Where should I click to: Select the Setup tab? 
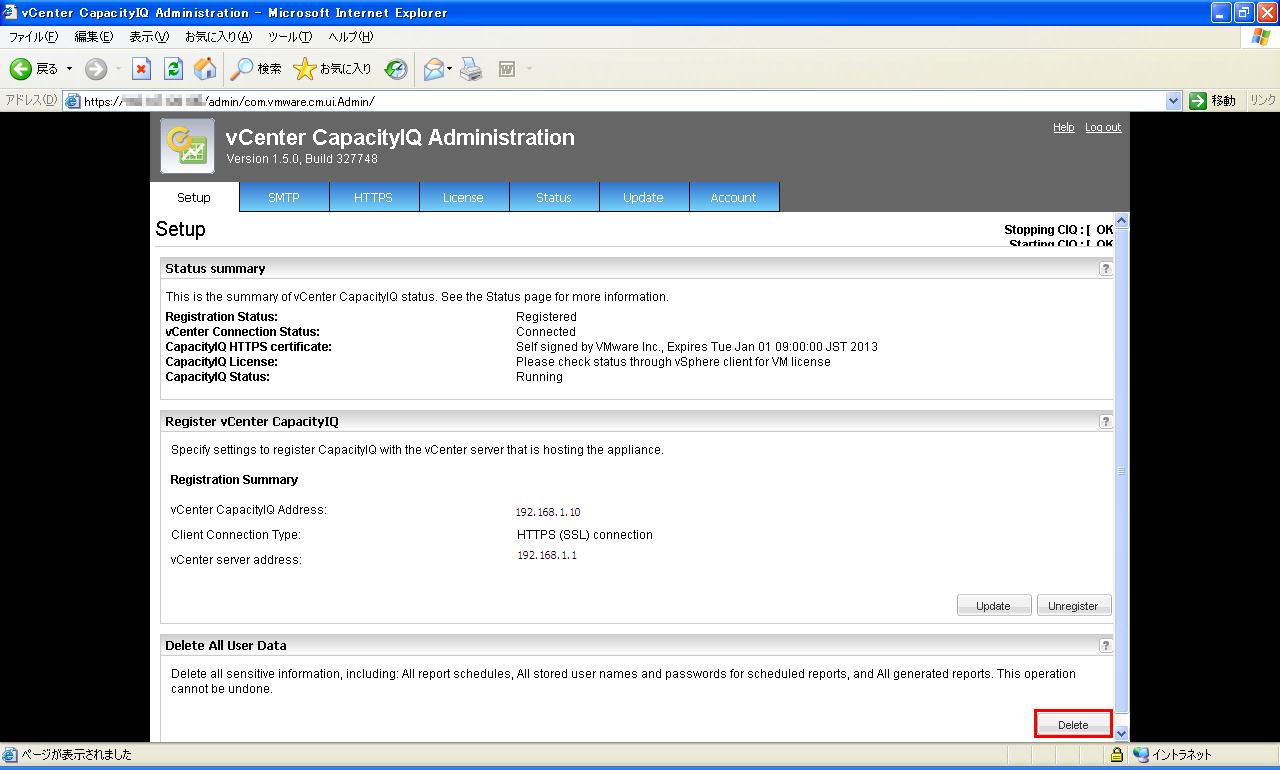194,197
